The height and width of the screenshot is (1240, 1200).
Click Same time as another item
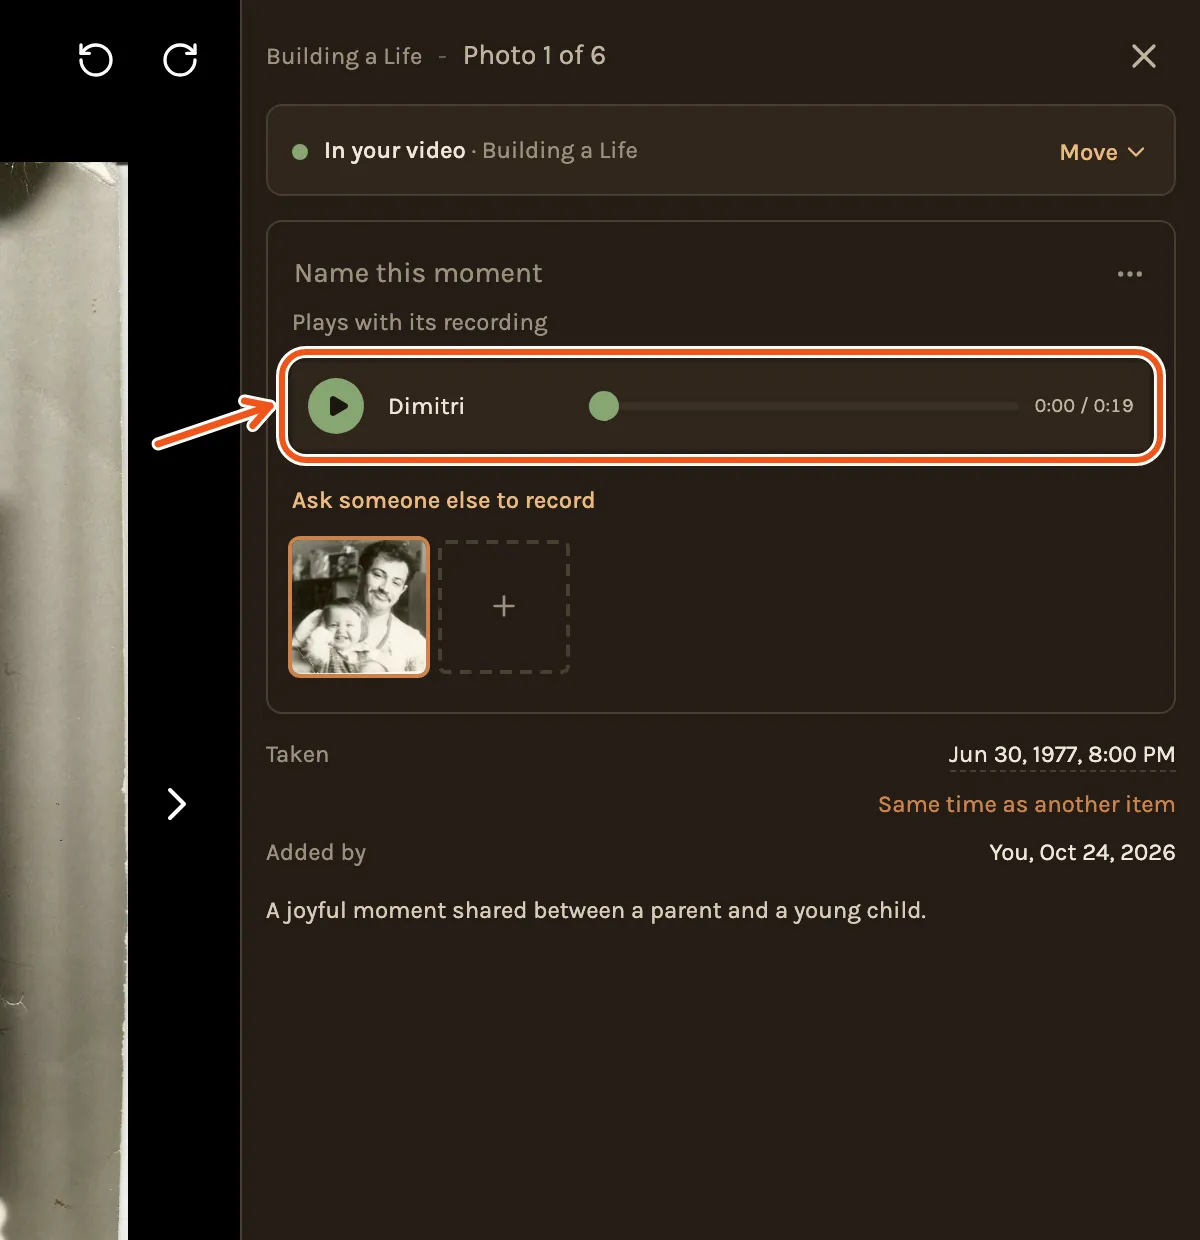pos(1026,804)
